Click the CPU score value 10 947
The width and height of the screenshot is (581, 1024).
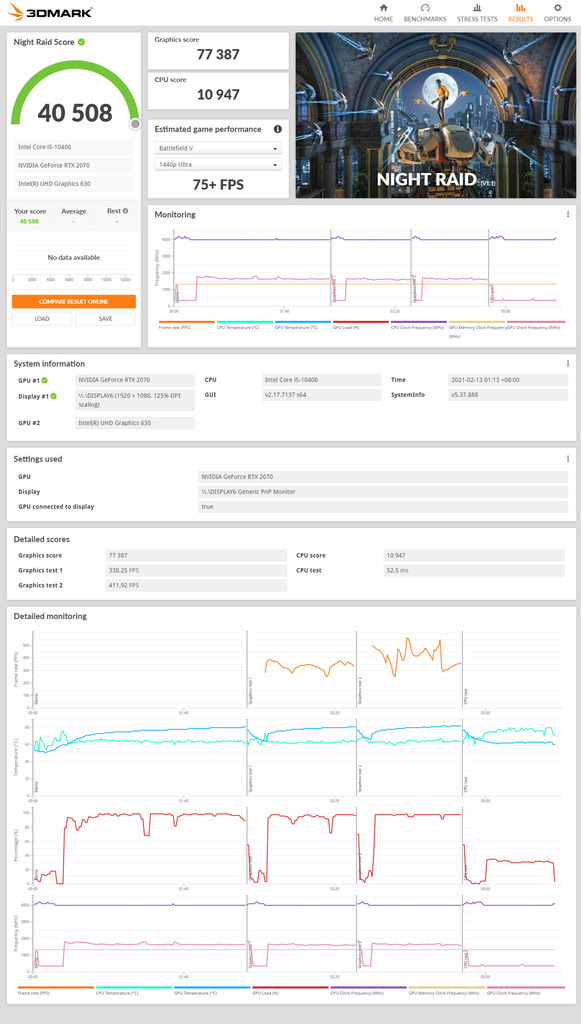218,95
